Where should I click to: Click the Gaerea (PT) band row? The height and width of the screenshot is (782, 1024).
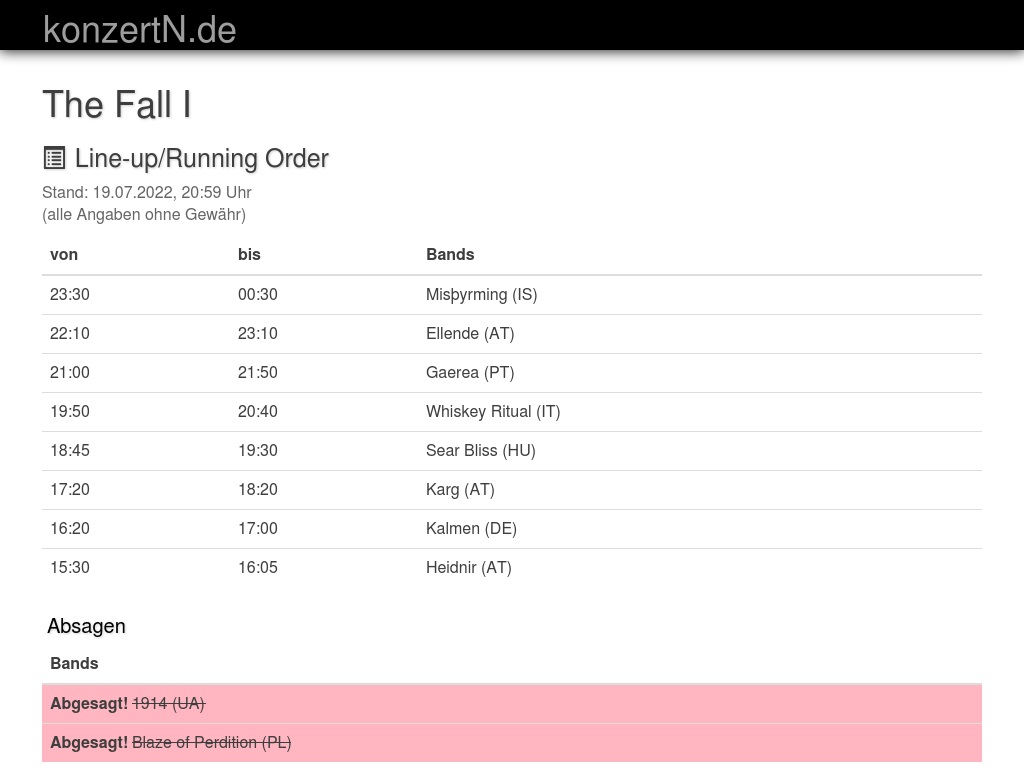click(470, 372)
